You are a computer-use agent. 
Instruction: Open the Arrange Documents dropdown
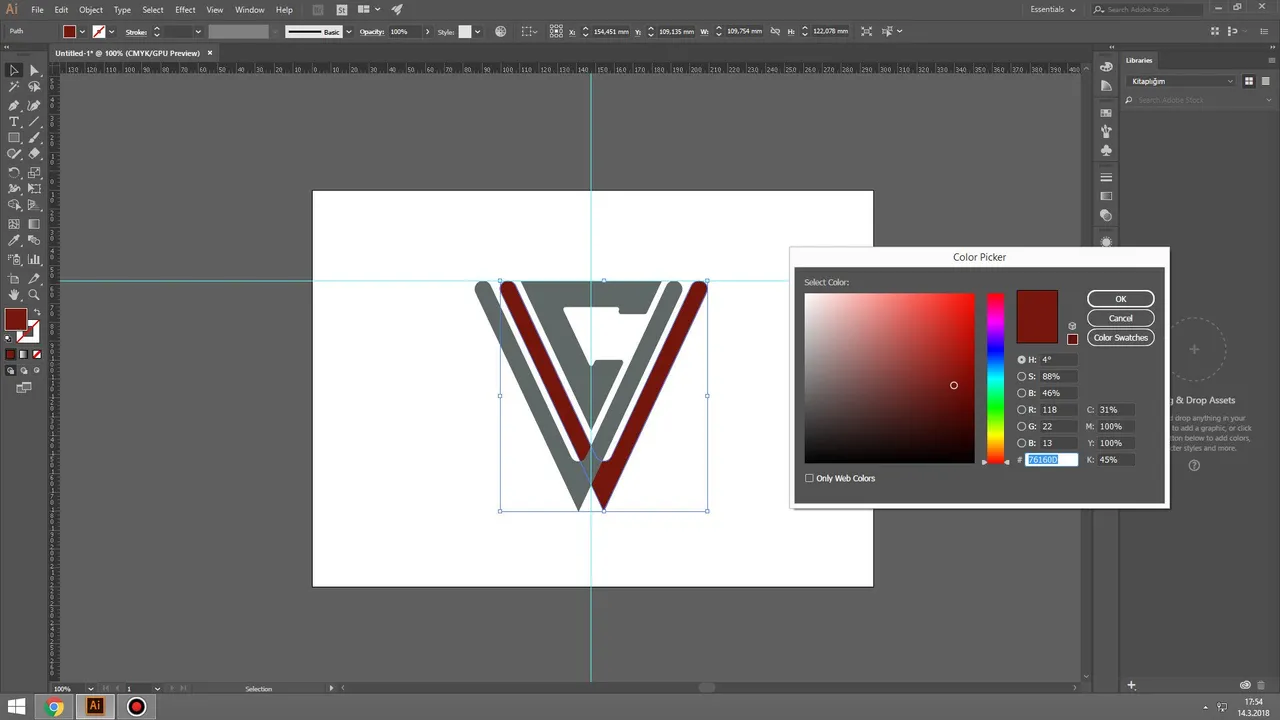(x=367, y=10)
